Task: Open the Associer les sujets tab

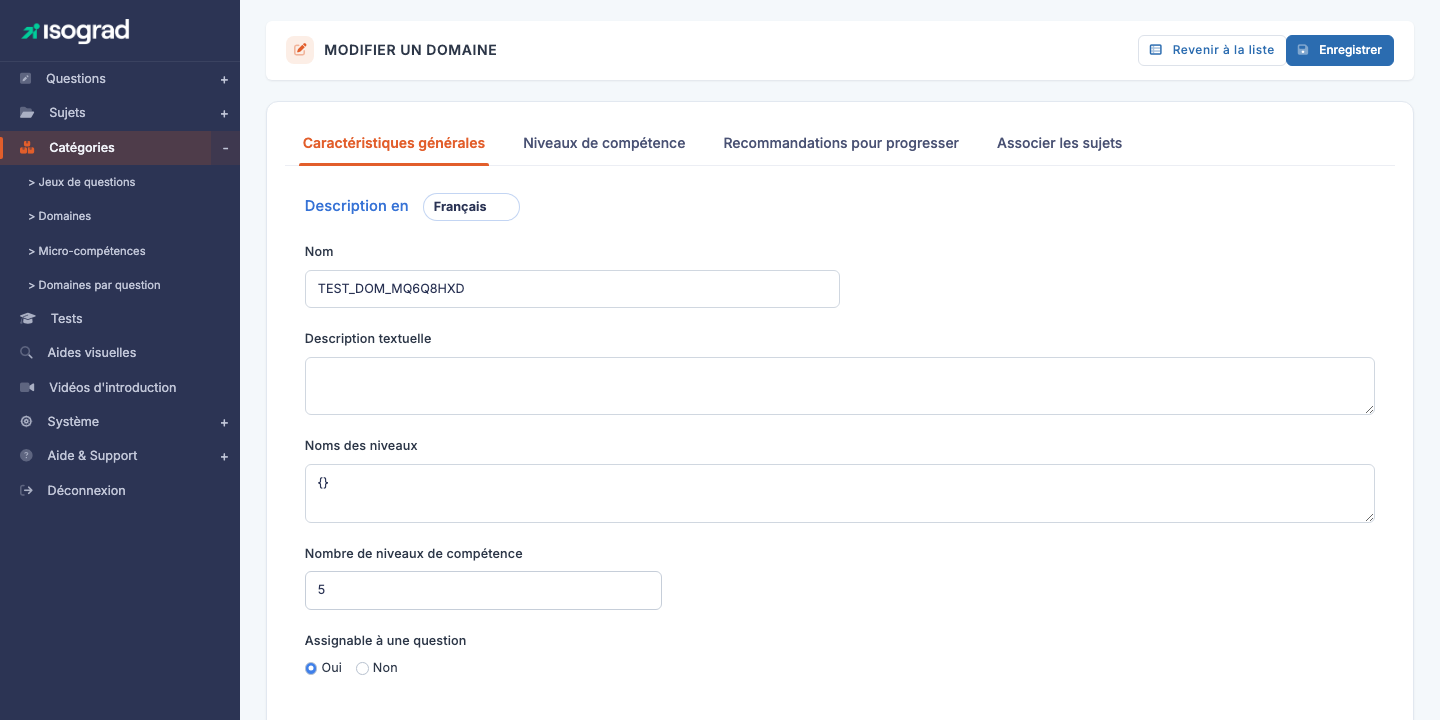Action: [1059, 143]
